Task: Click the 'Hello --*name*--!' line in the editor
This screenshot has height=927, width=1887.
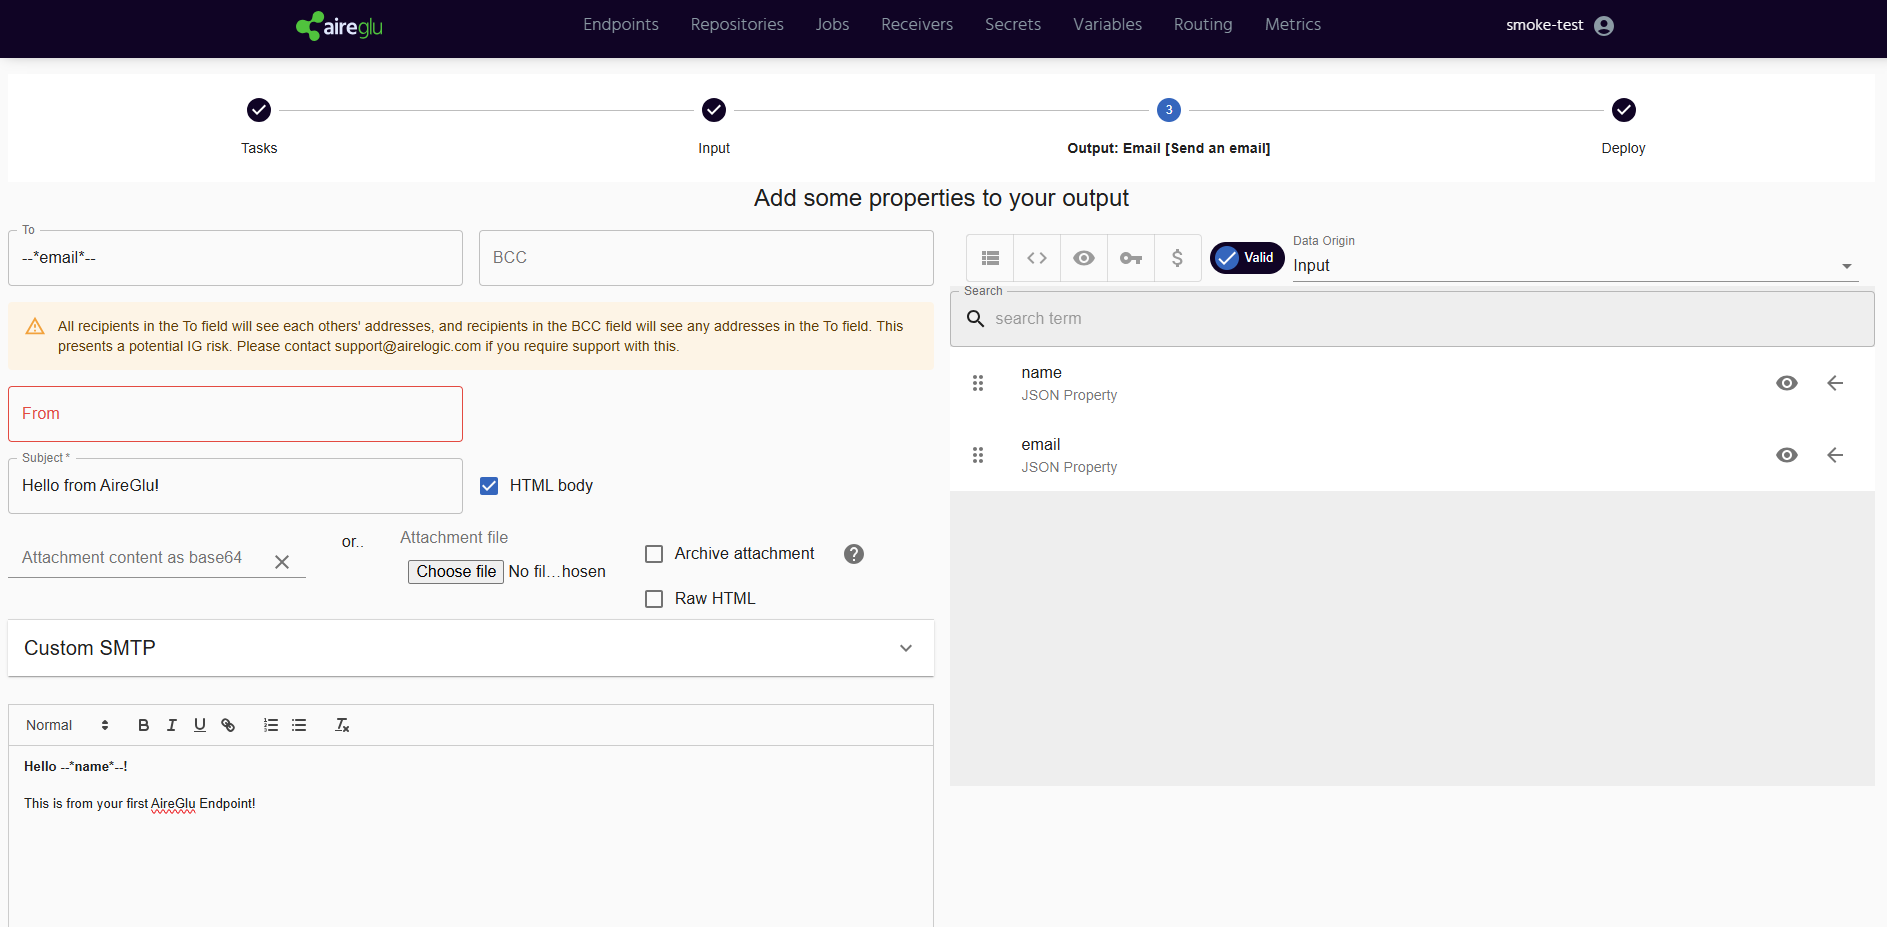Action: click(76, 766)
